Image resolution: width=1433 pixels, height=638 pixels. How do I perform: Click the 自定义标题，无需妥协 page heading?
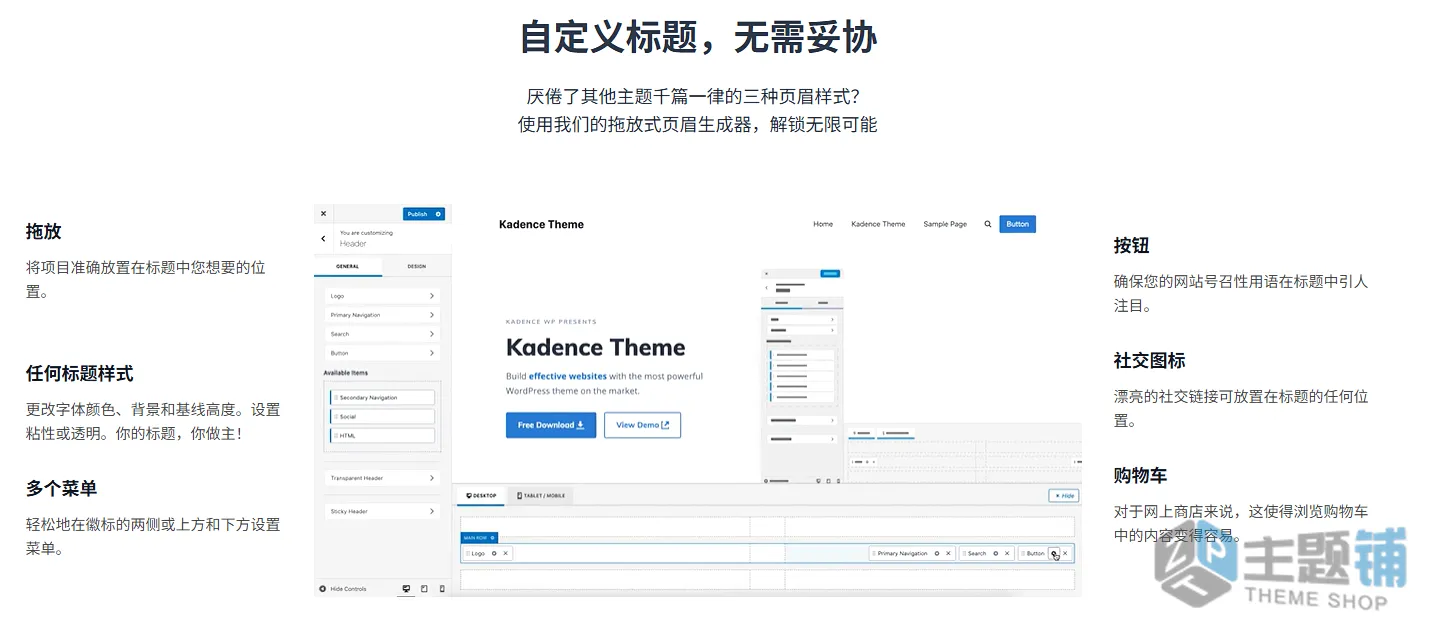point(698,37)
